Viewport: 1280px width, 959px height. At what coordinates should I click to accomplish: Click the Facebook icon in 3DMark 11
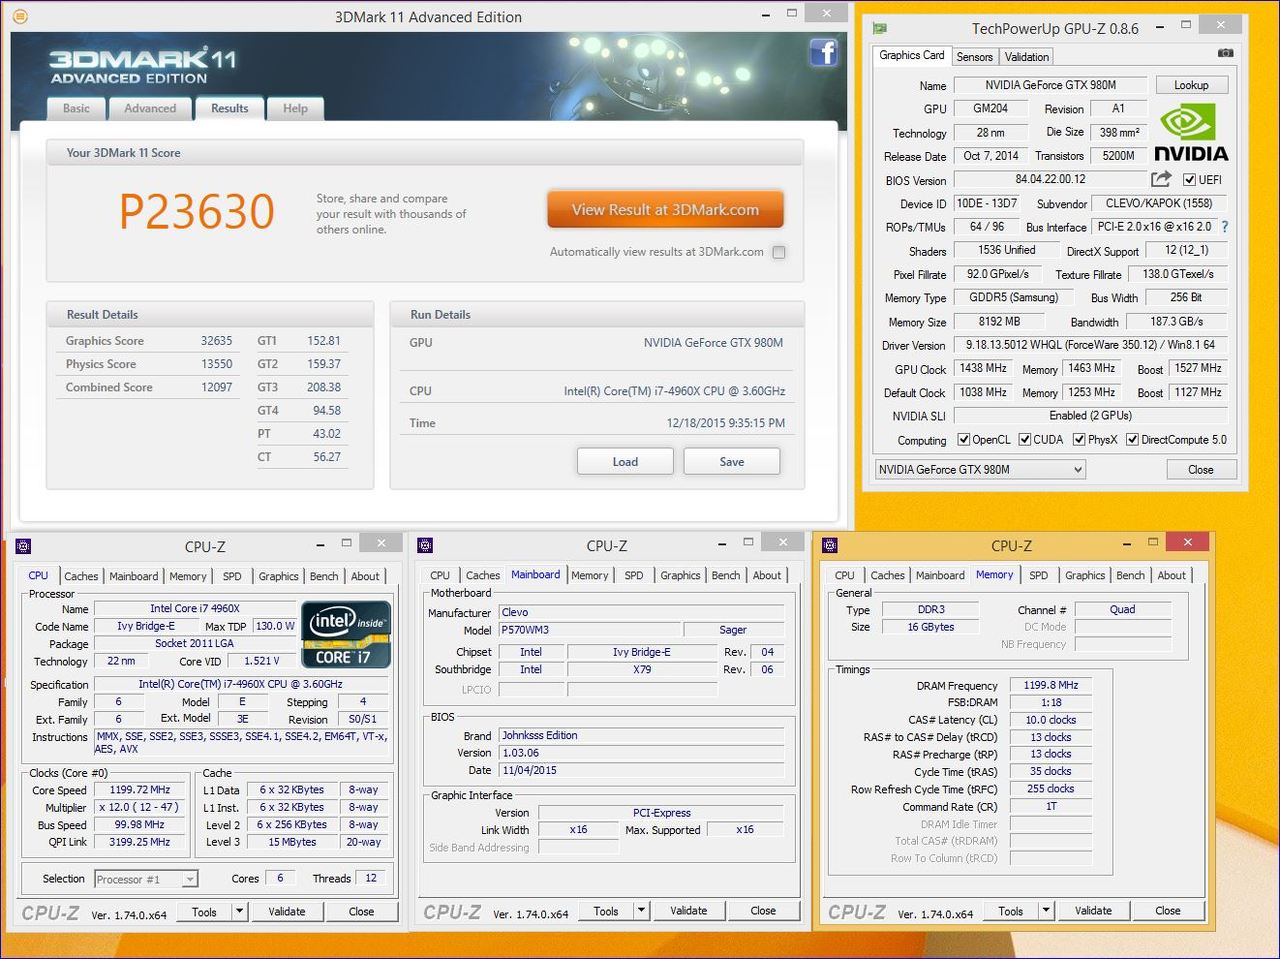point(823,52)
